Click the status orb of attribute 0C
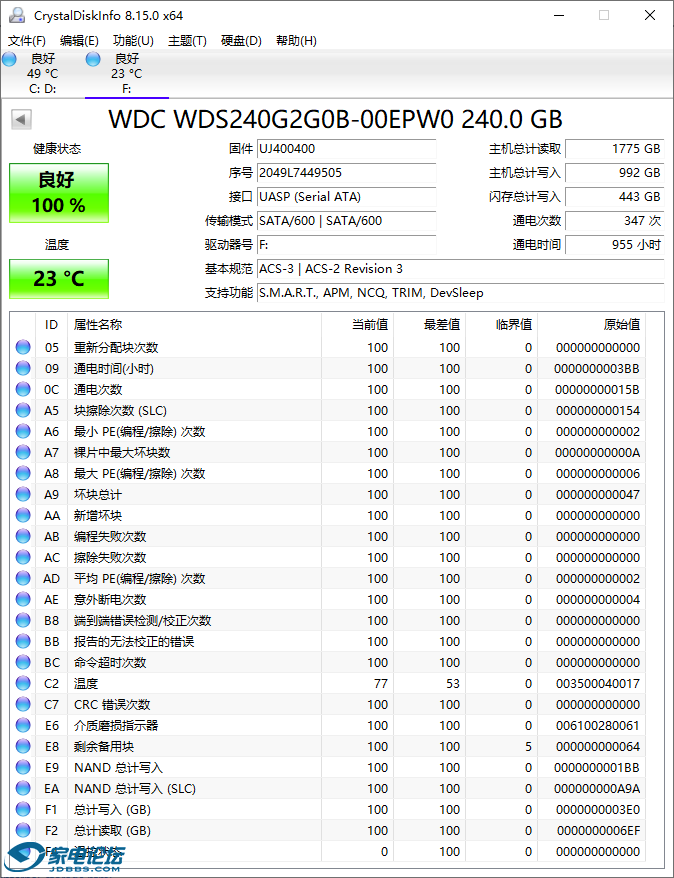This screenshot has width=674, height=878. [x=23, y=390]
